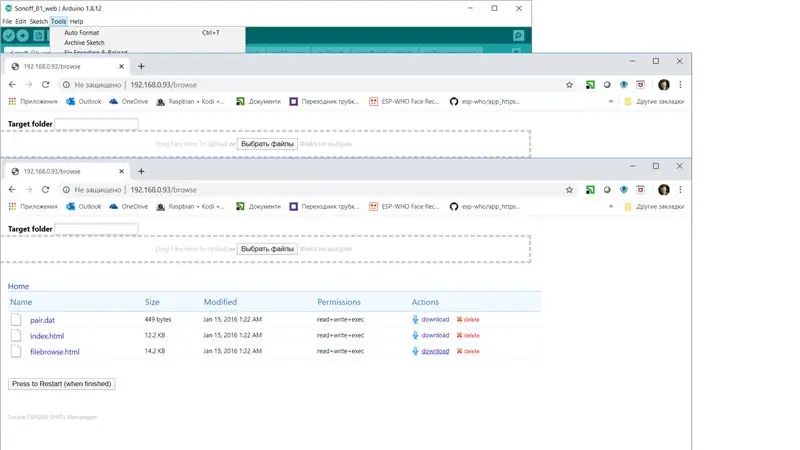This screenshot has height=450, width=800.
Task: Click the filebrowse.html file icon
Action: 16,352
